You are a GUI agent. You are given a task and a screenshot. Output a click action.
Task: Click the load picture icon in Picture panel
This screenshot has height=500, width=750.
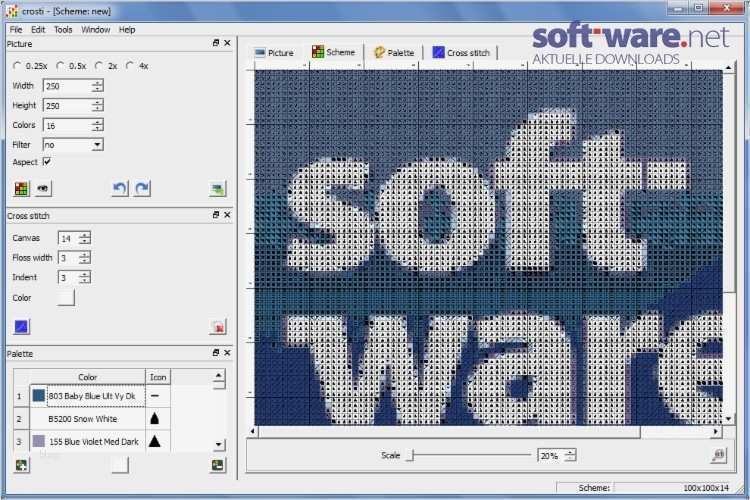(218, 189)
